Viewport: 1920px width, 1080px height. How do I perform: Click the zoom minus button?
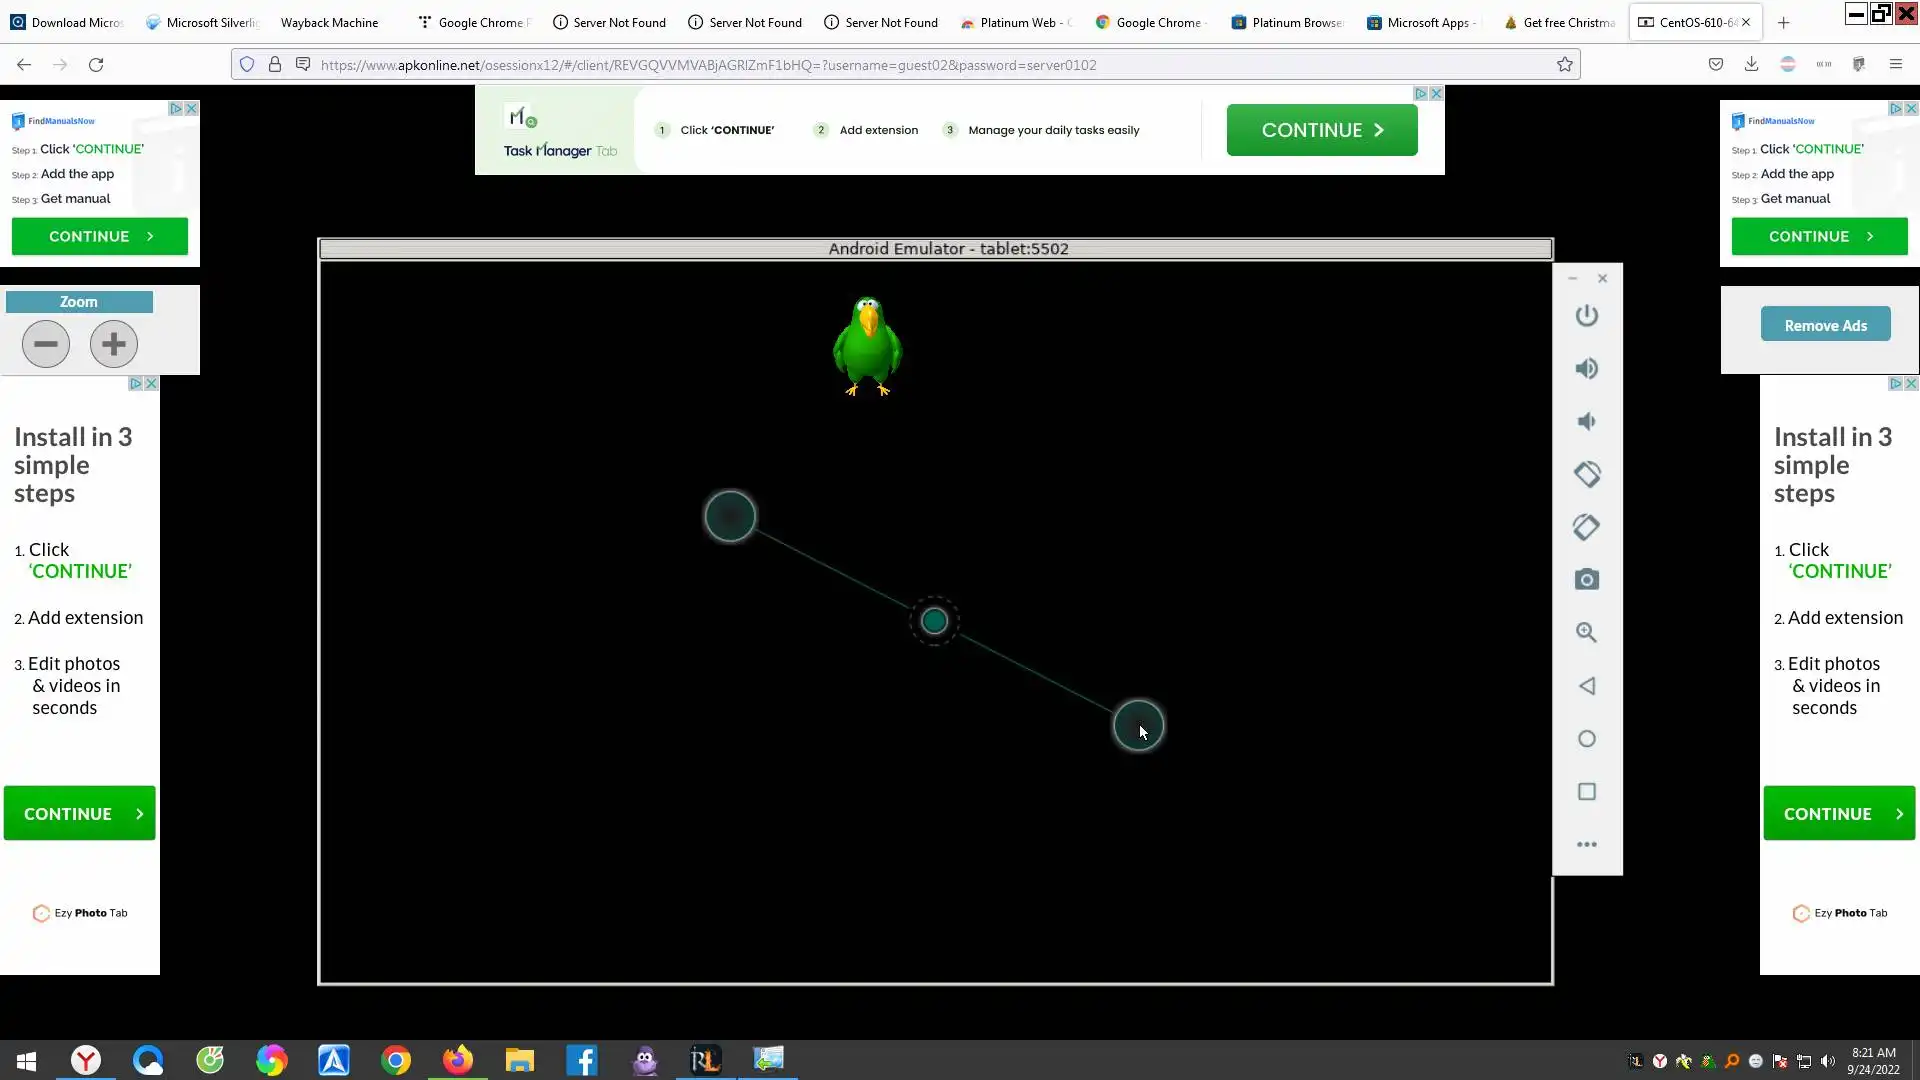point(46,344)
